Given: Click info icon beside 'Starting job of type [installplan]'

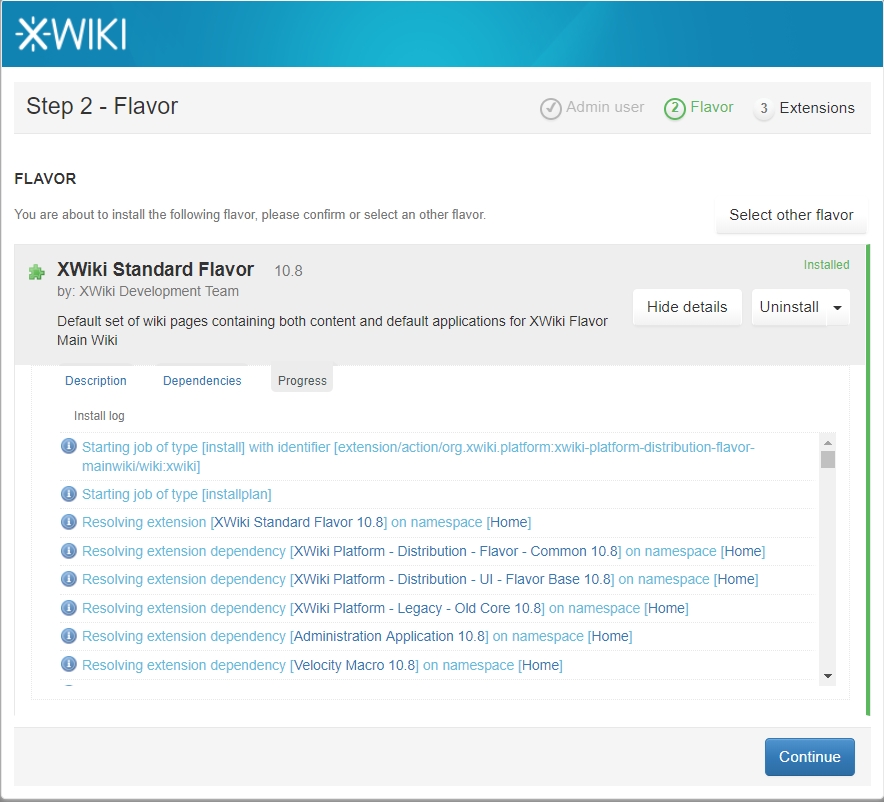Looking at the screenshot, I should pyautogui.click(x=69, y=494).
